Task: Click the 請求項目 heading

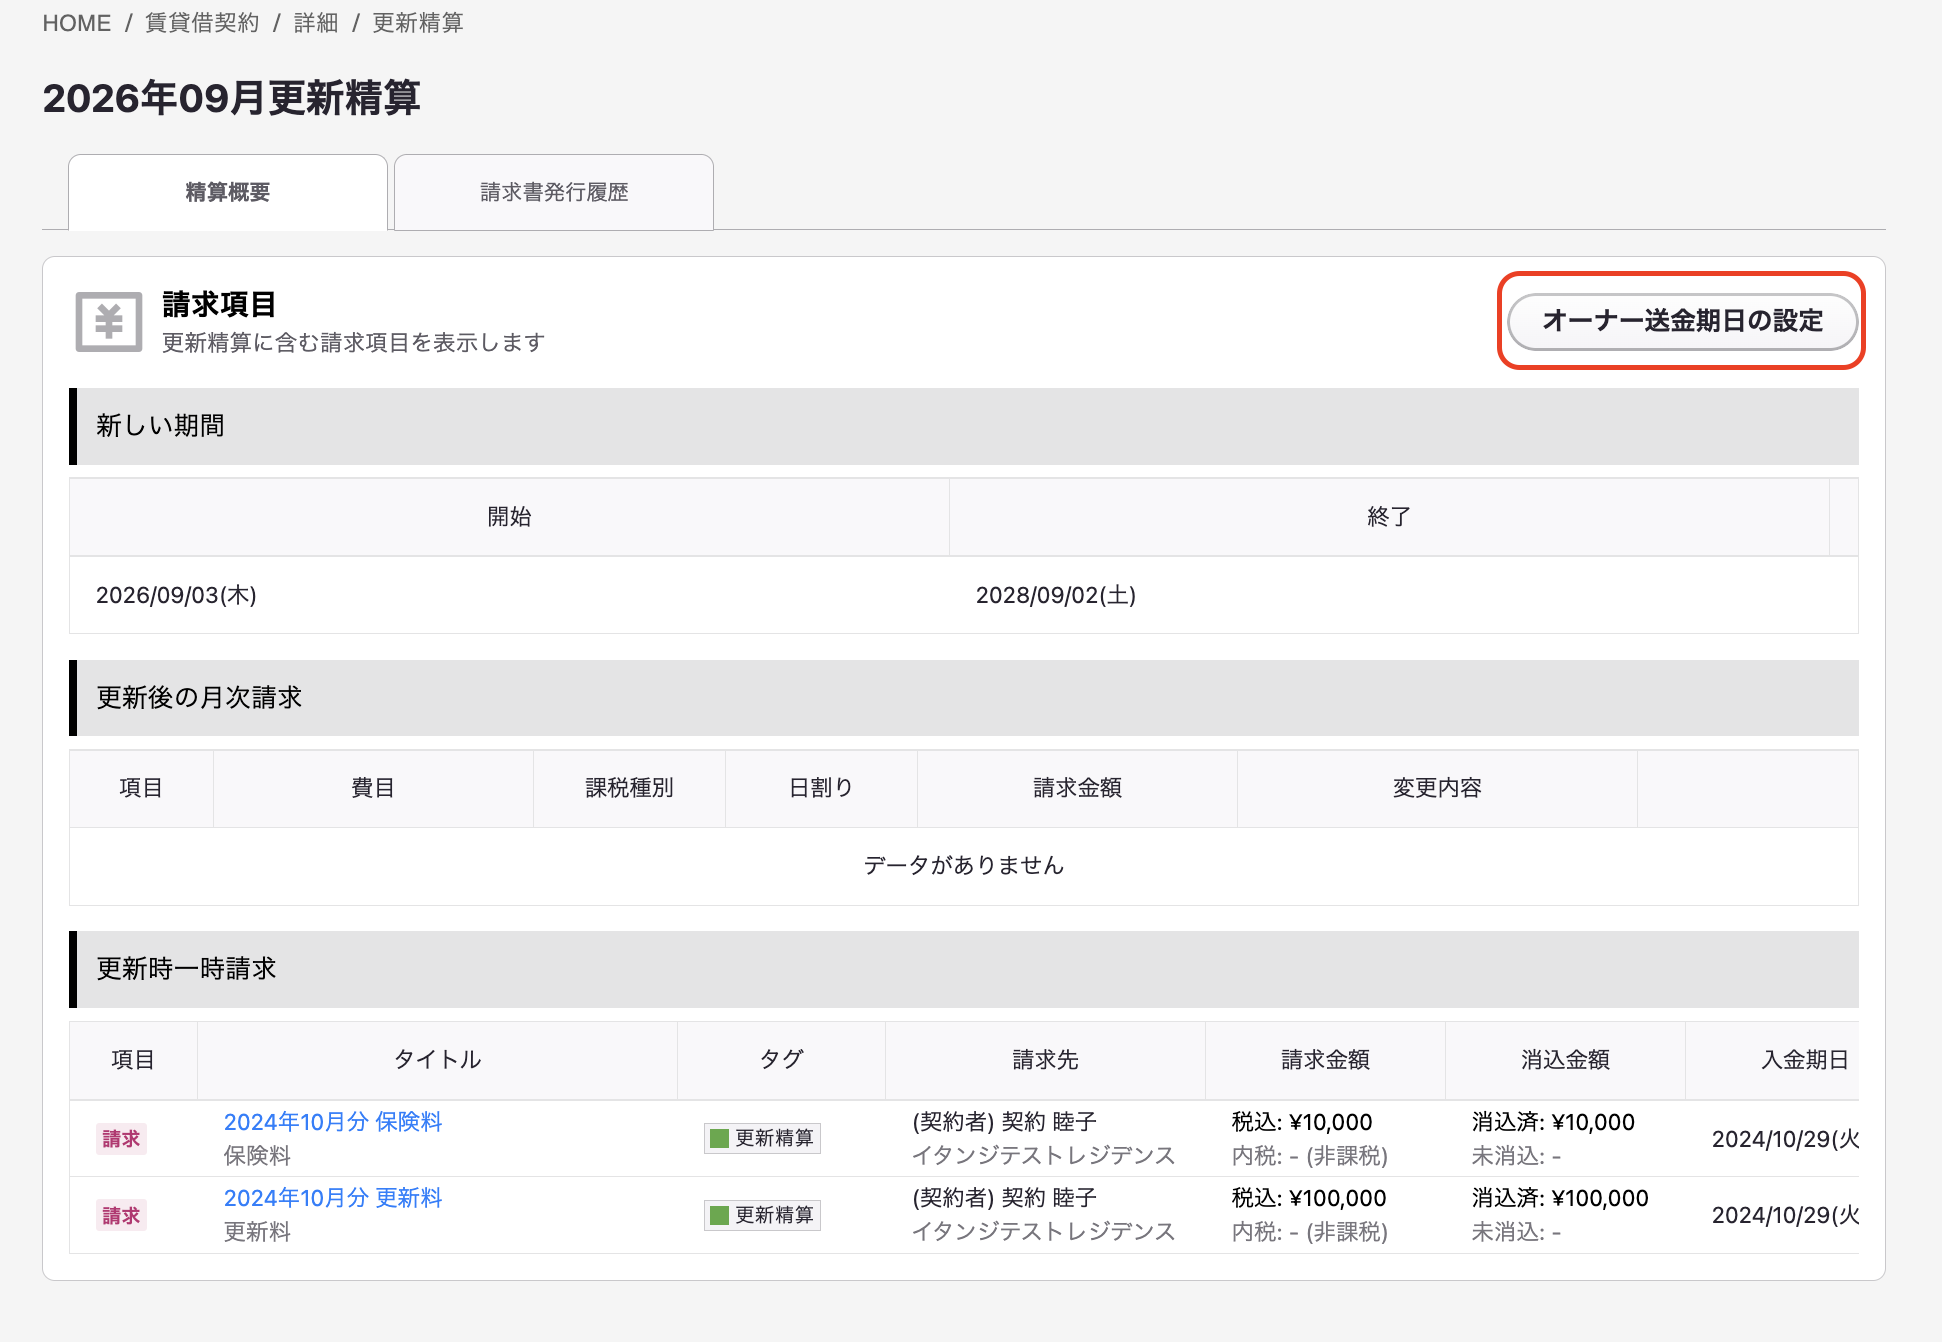Action: tap(219, 304)
